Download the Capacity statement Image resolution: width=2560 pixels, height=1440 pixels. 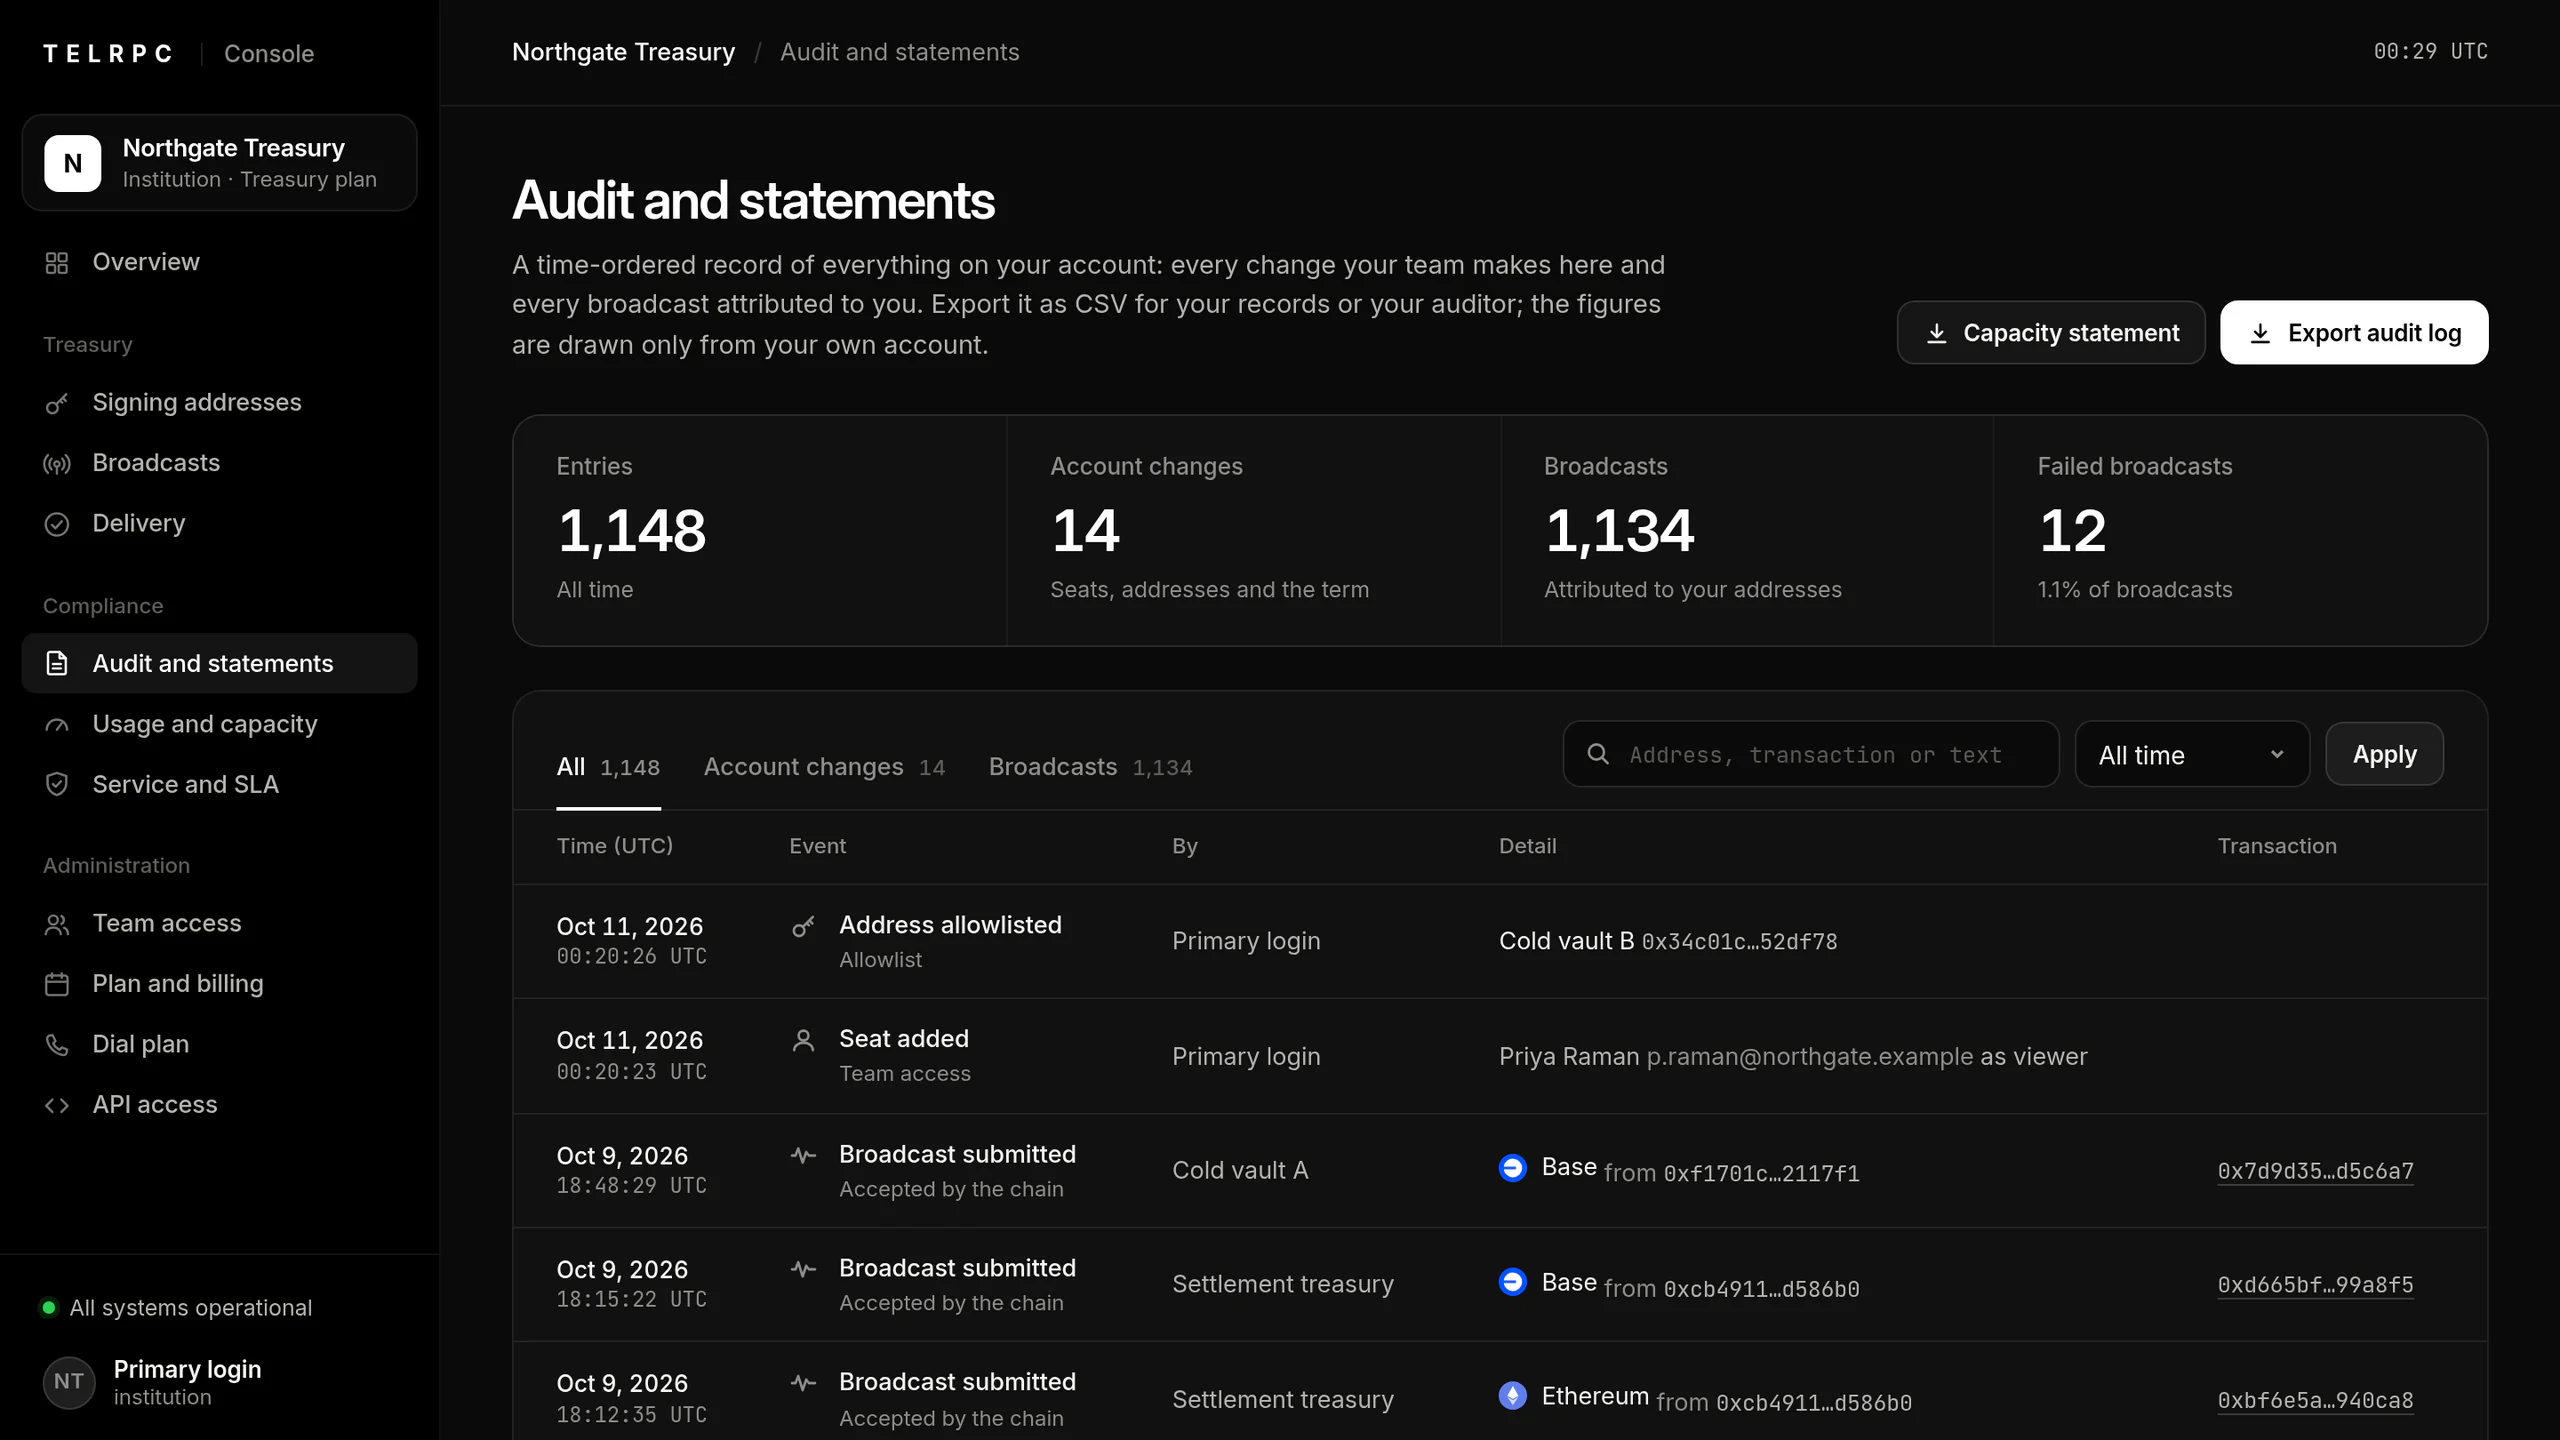[x=2051, y=333]
